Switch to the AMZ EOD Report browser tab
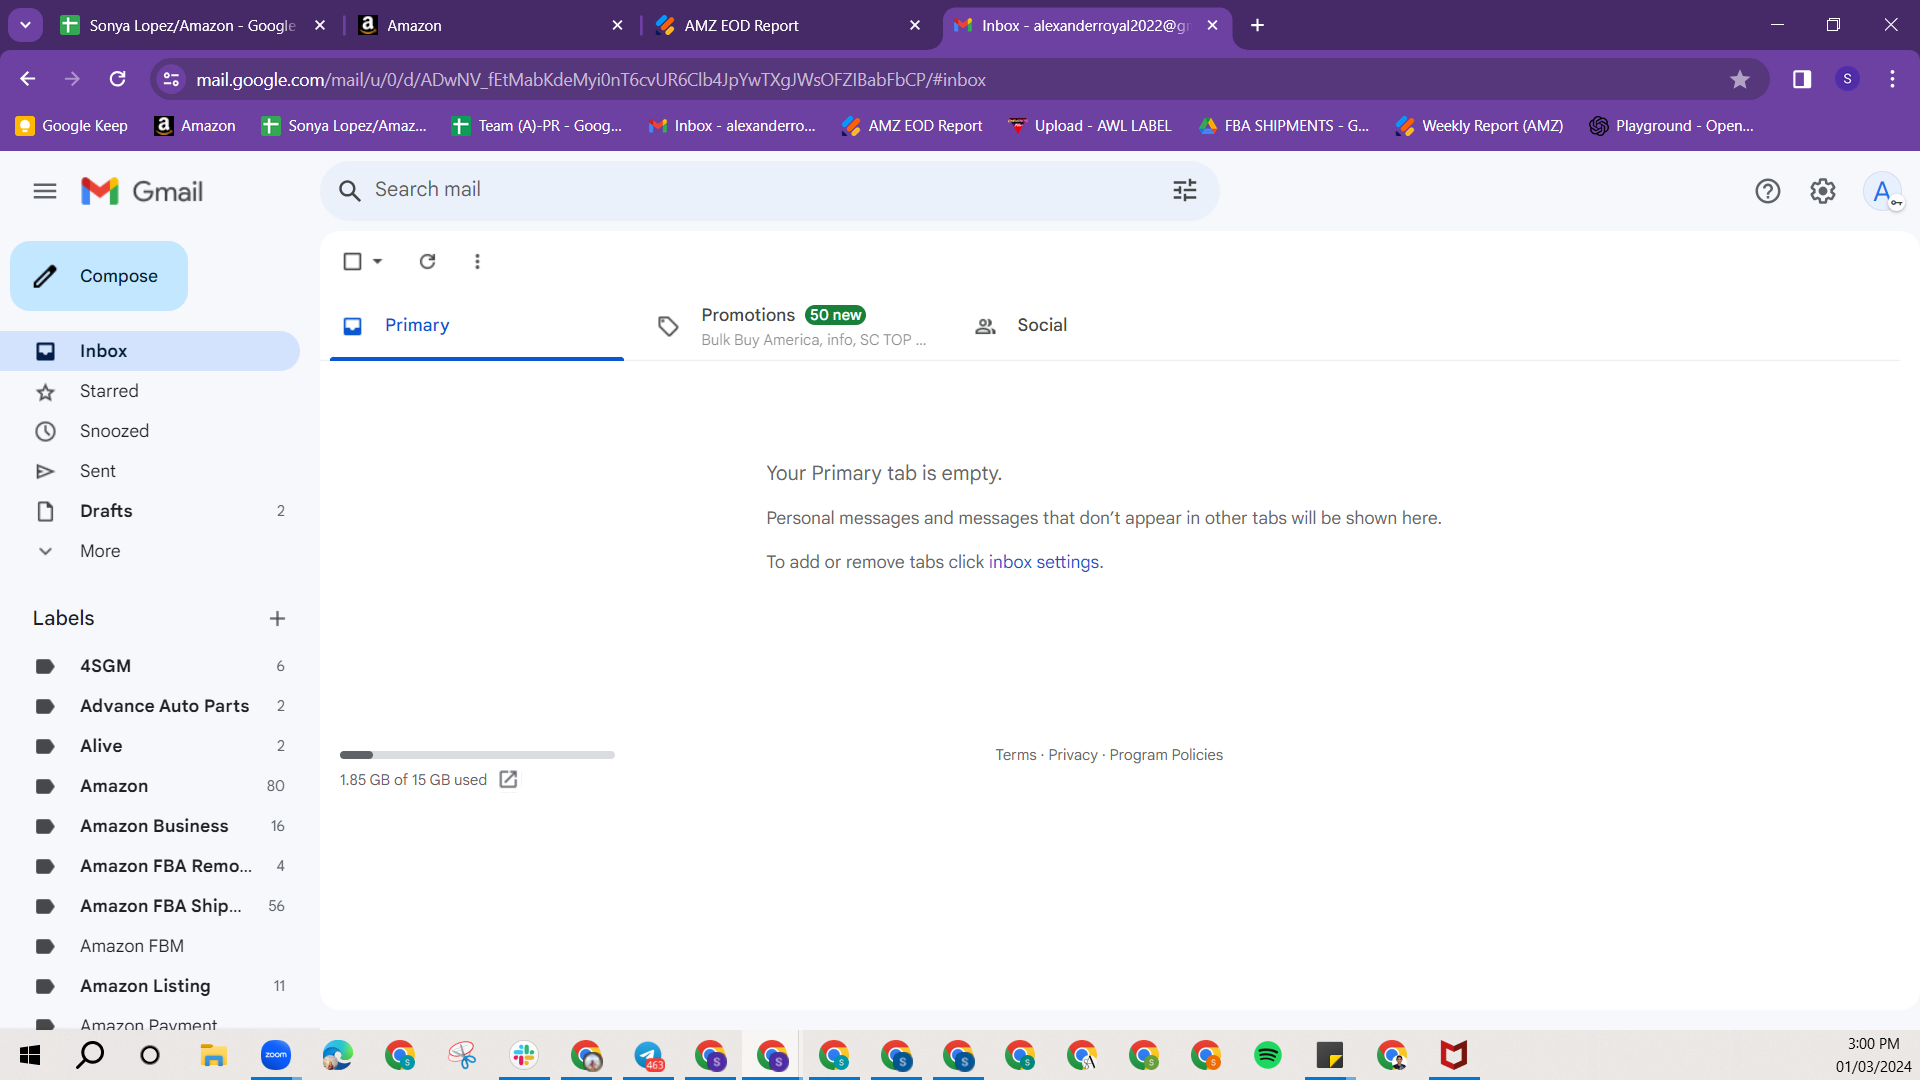The width and height of the screenshot is (1920, 1080). pos(789,25)
